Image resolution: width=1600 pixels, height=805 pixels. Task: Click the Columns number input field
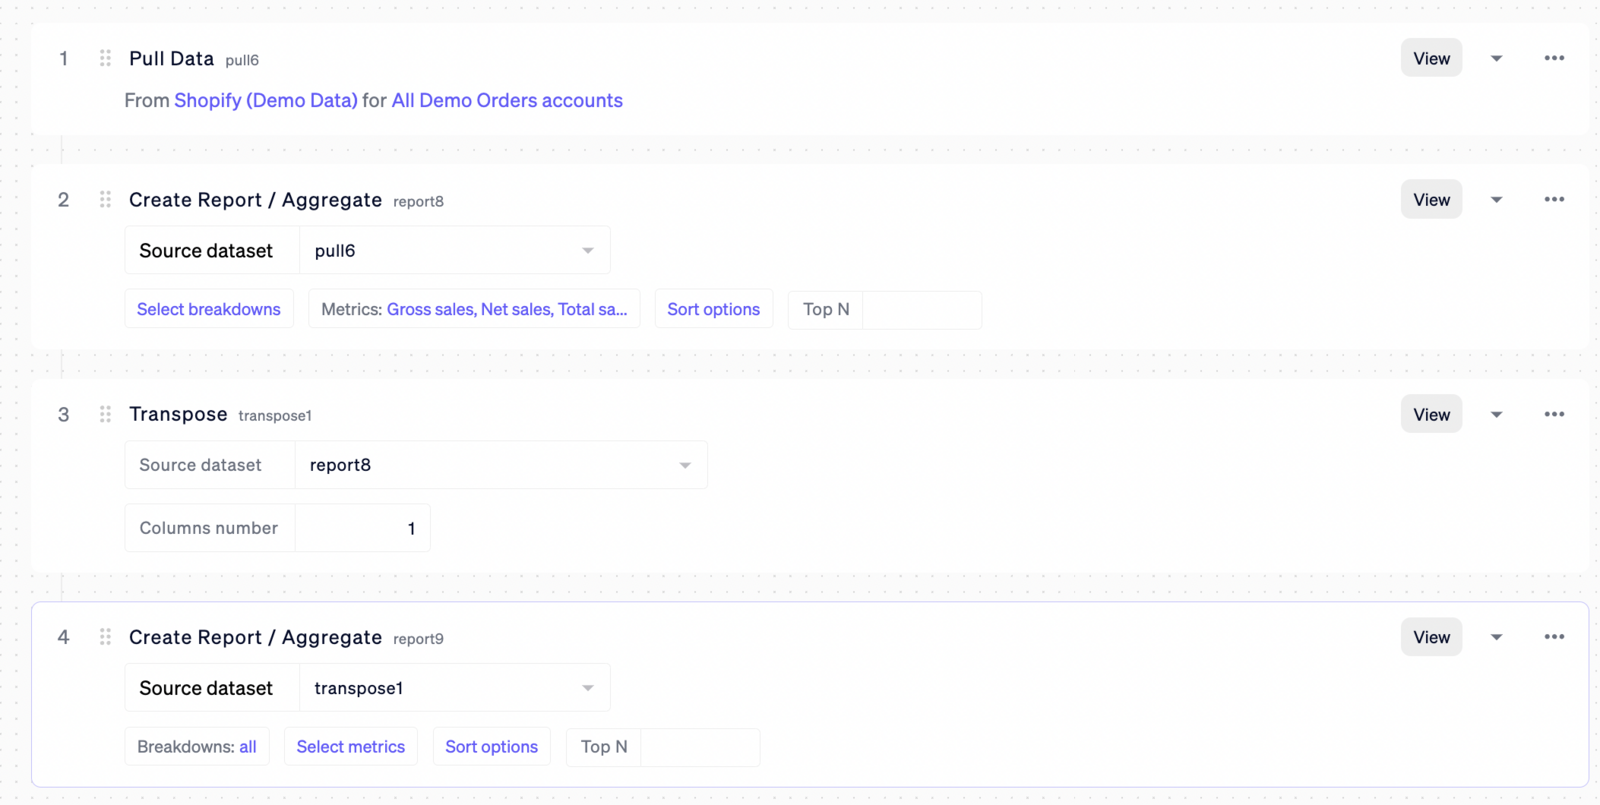[362, 528]
